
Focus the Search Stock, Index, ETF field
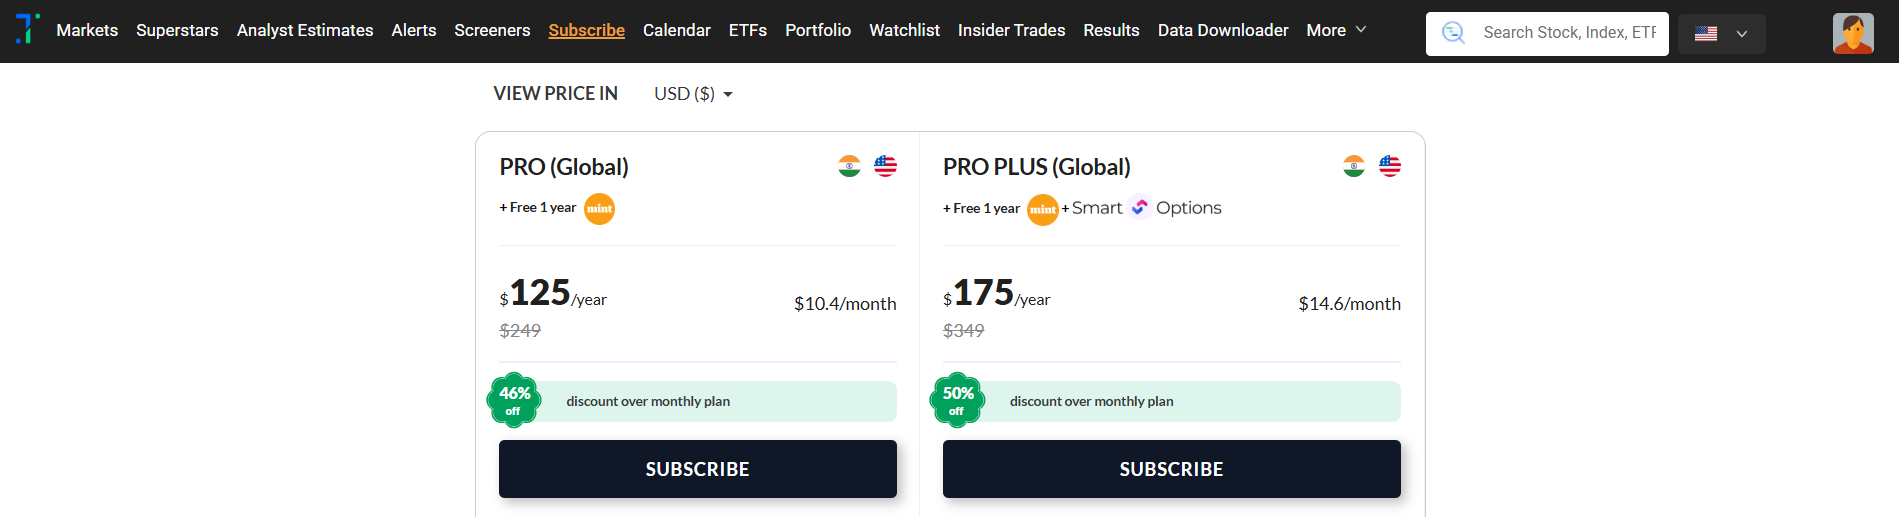click(1568, 33)
